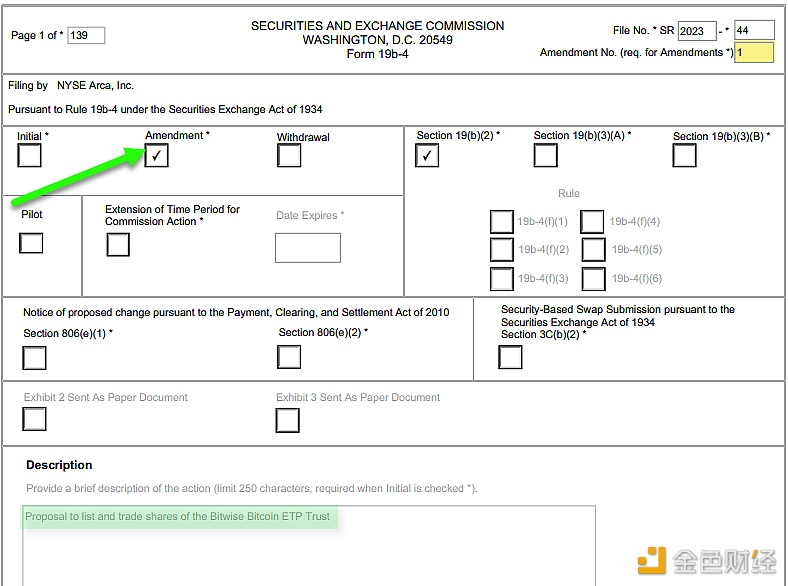Tick the Withdrawal checkbox
The height and width of the screenshot is (586, 788).
coord(289,155)
